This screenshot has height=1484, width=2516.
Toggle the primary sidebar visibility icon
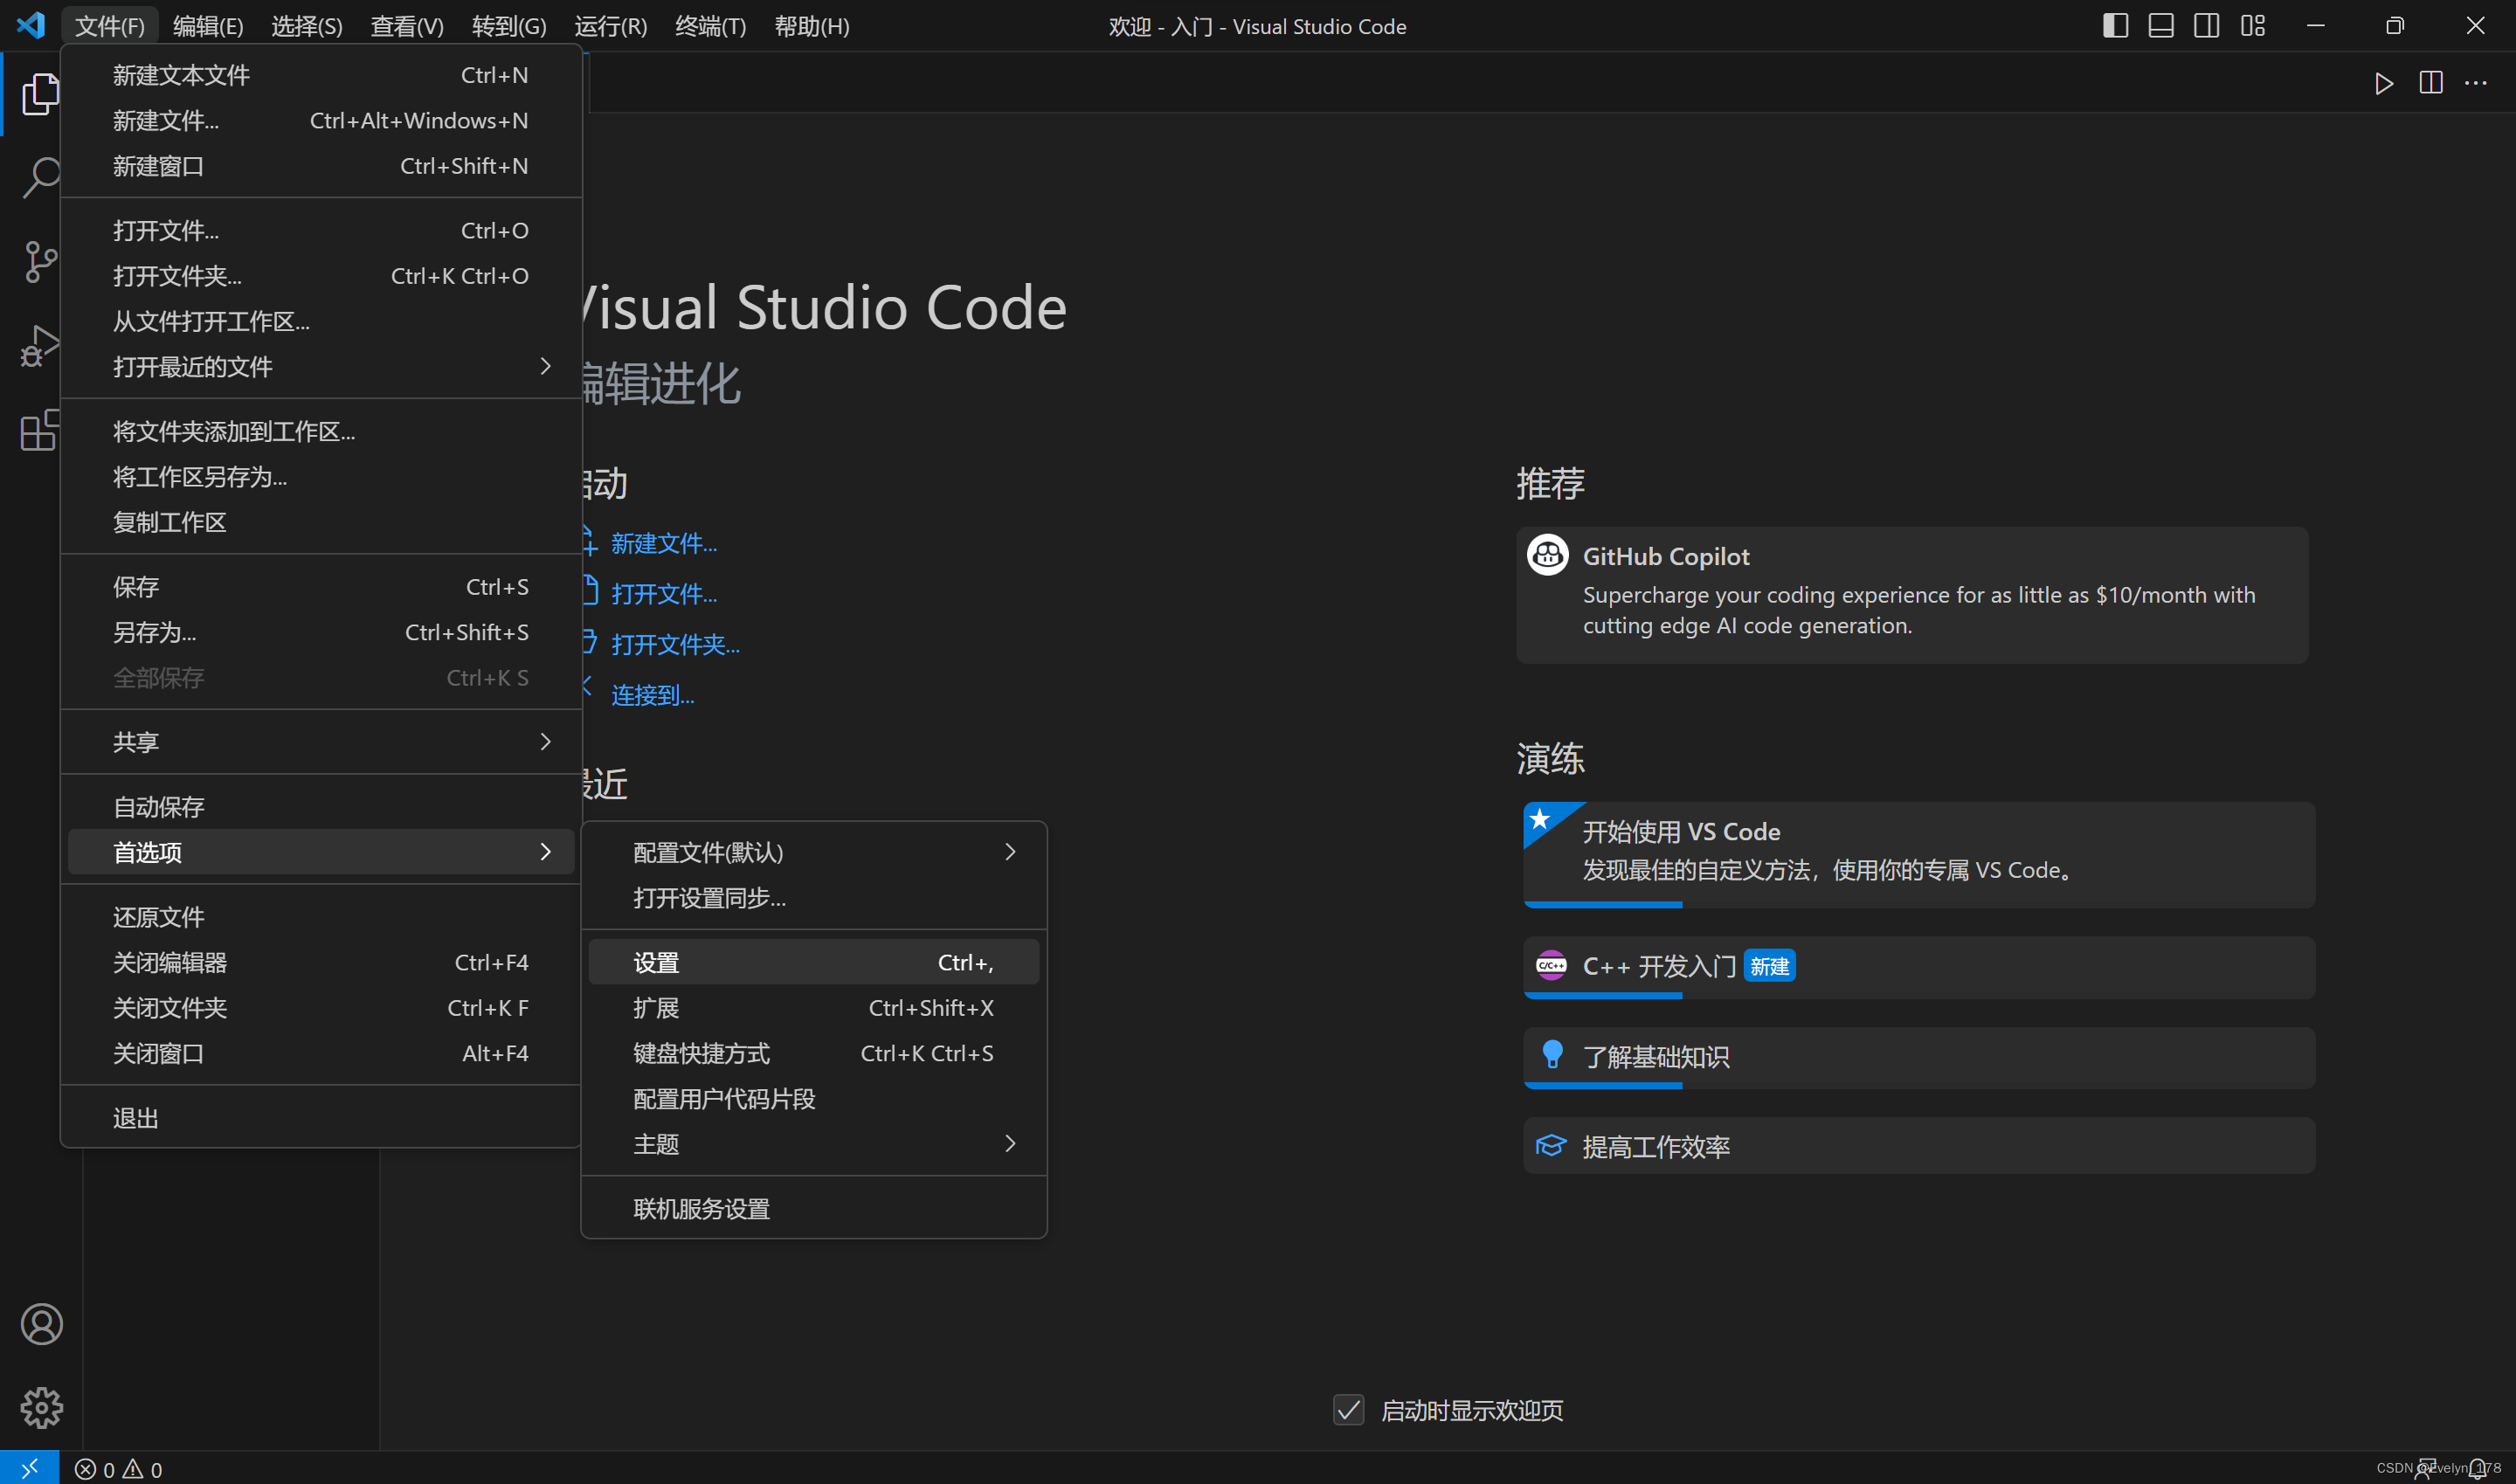(x=2117, y=25)
